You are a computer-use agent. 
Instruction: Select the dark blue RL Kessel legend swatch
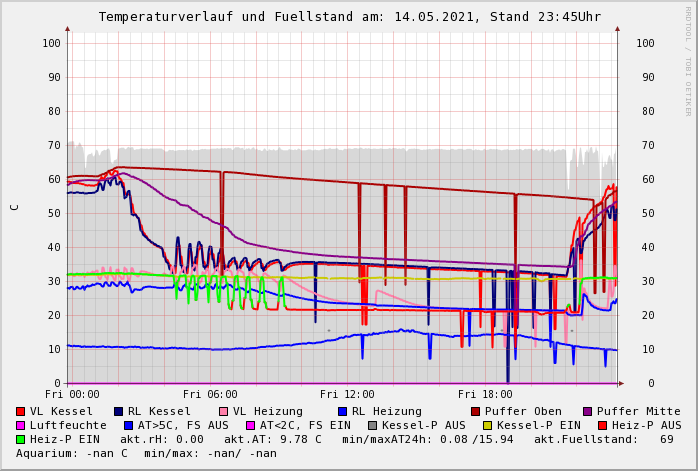[x=119, y=411]
